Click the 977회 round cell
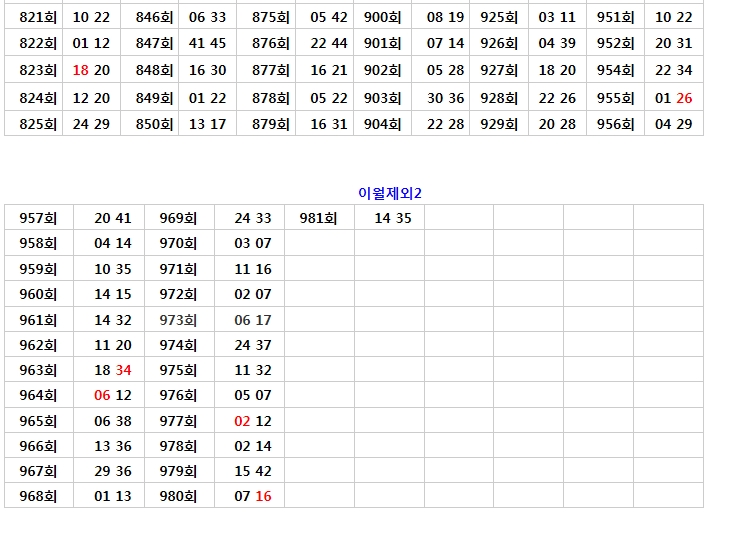This screenshot has width=730, height=533. click(x=179, y=421)
